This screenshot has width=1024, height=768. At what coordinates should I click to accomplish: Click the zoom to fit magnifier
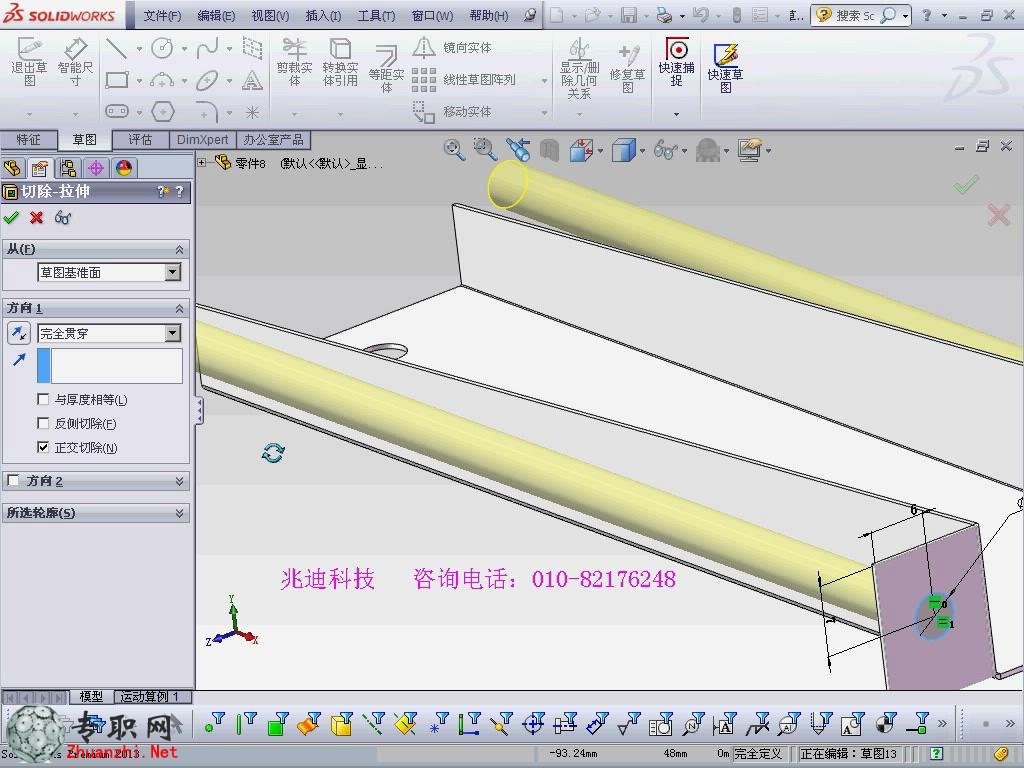click(x=454, y=150)
